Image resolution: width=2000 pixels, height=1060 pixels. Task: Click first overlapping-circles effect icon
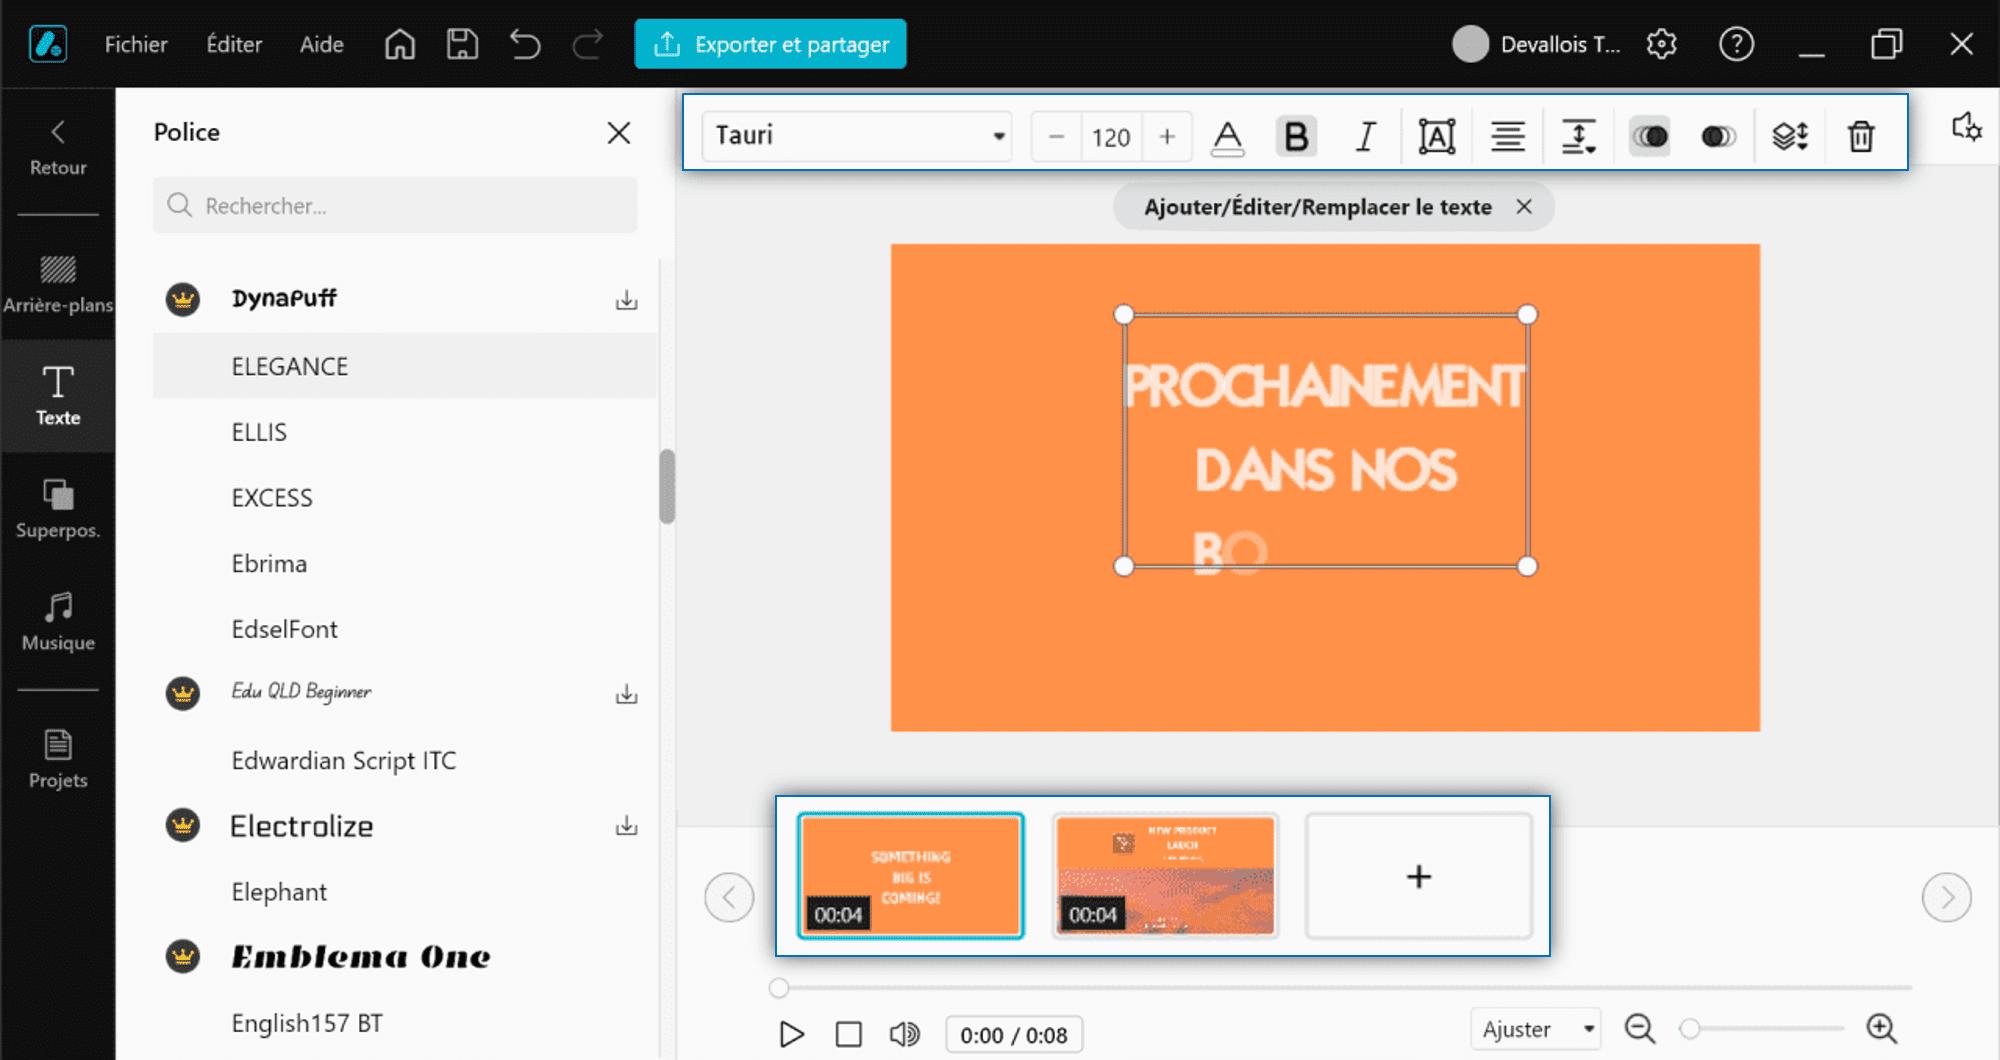point(1650,136)
